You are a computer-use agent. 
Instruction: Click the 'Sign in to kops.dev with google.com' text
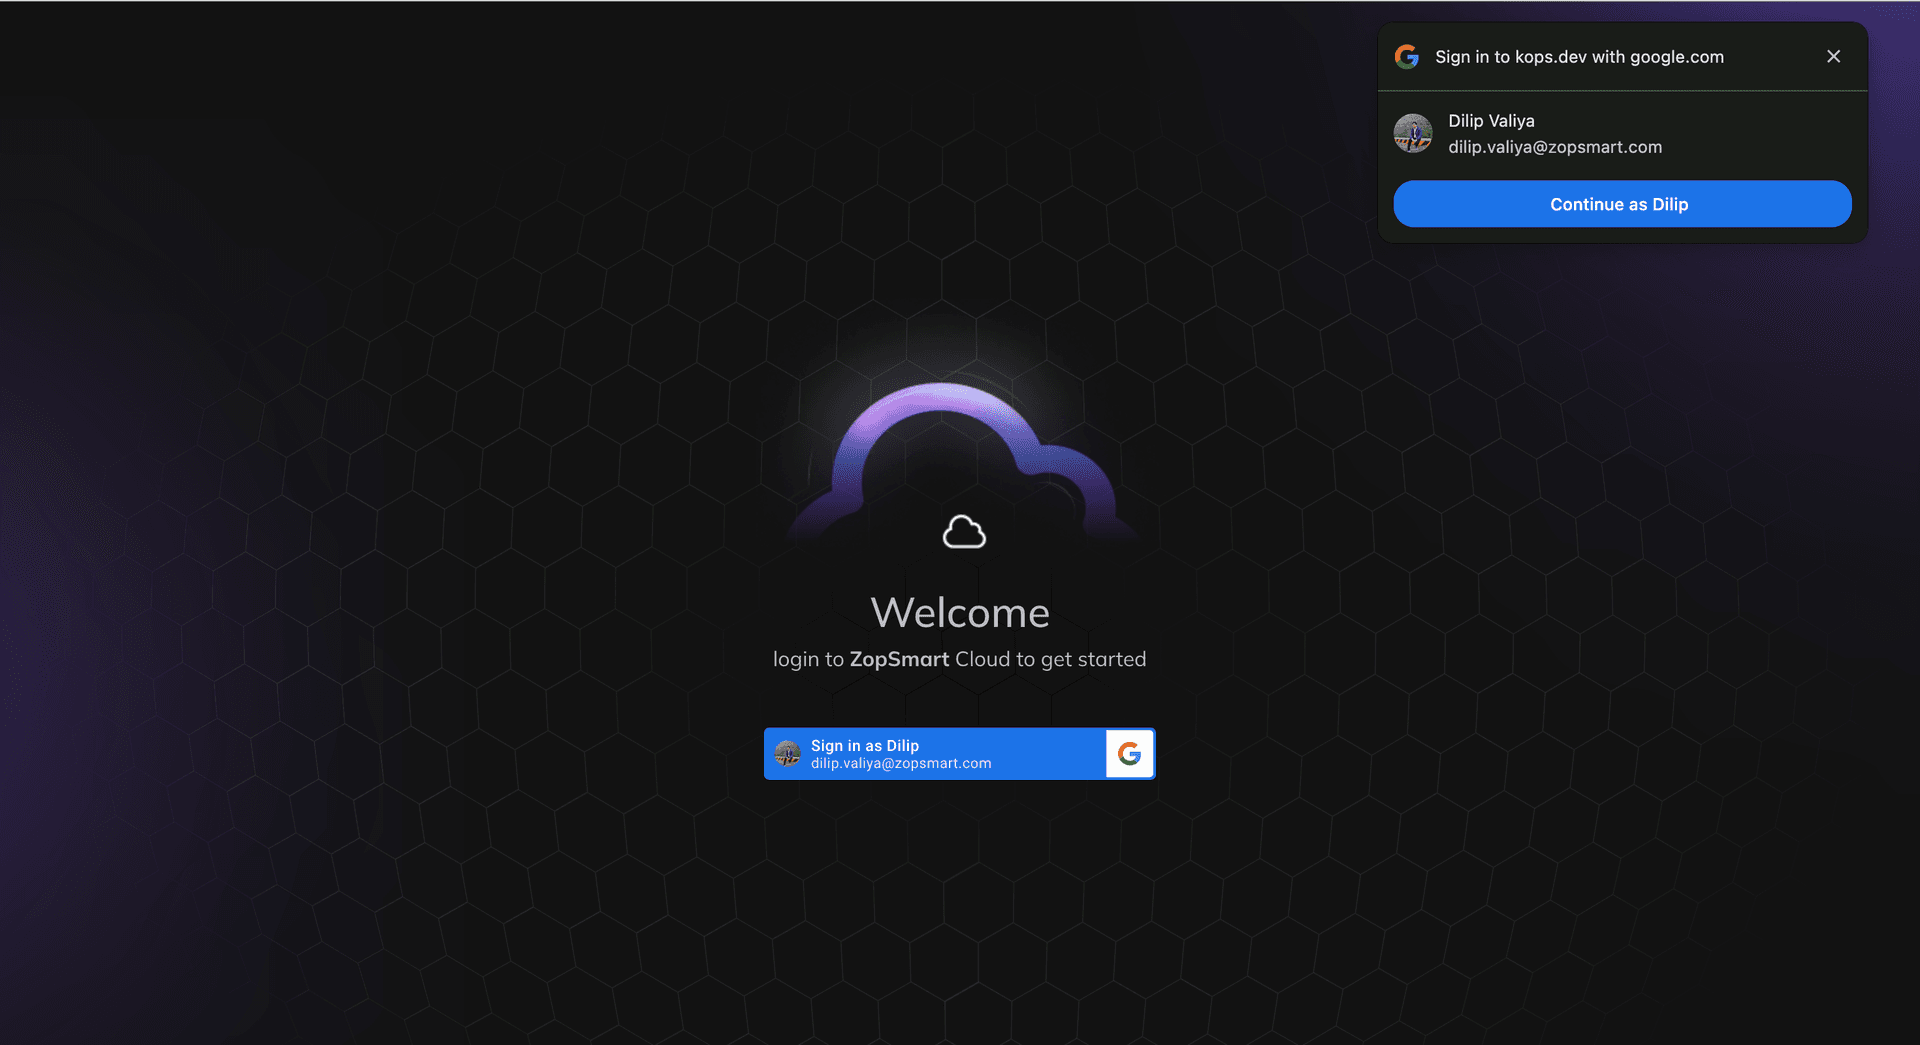click(1579, 57)
